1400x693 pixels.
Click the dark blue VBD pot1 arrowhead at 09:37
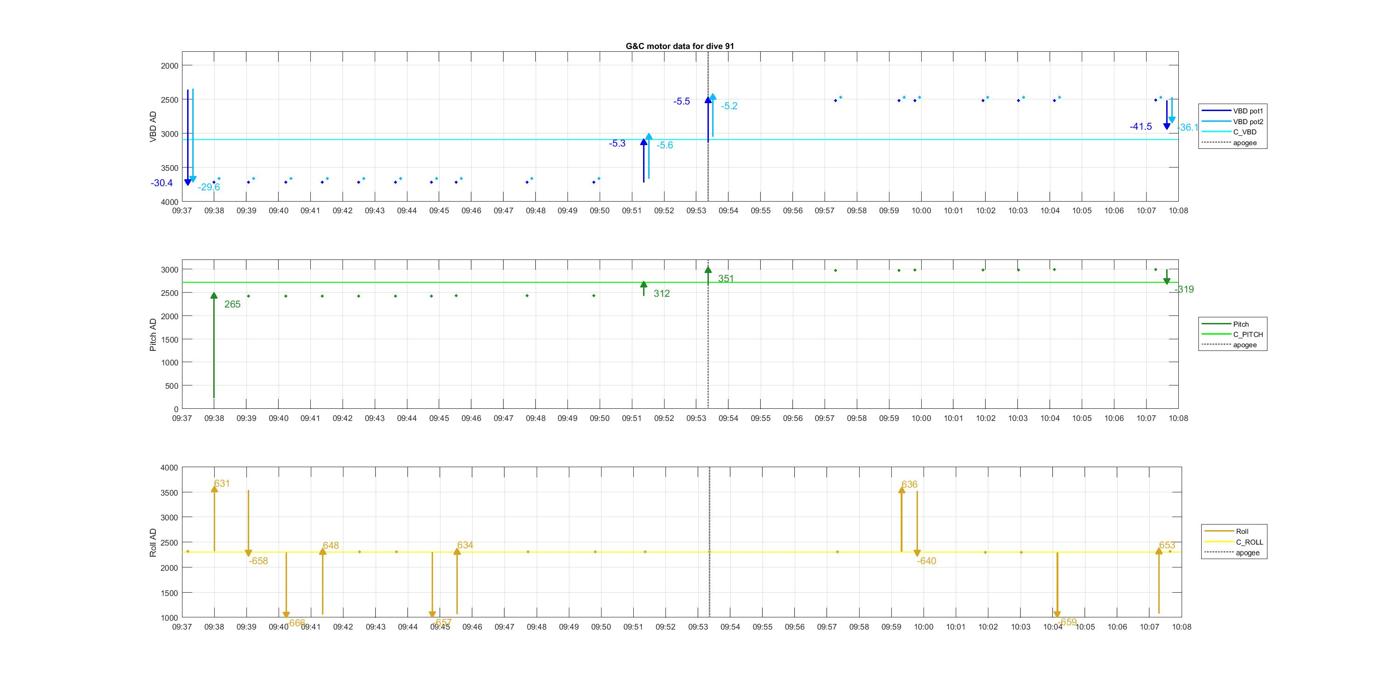point(187,181)
